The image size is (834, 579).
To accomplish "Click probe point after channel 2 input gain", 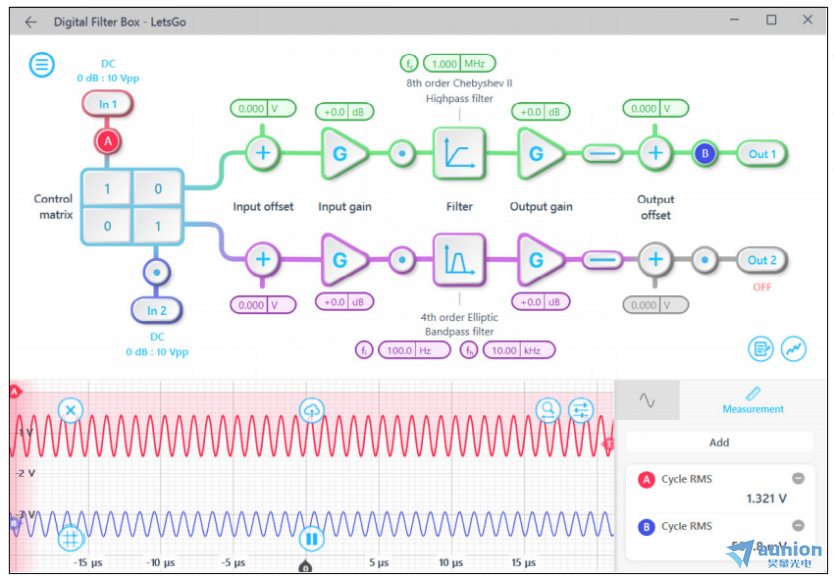I will (402, 260).
